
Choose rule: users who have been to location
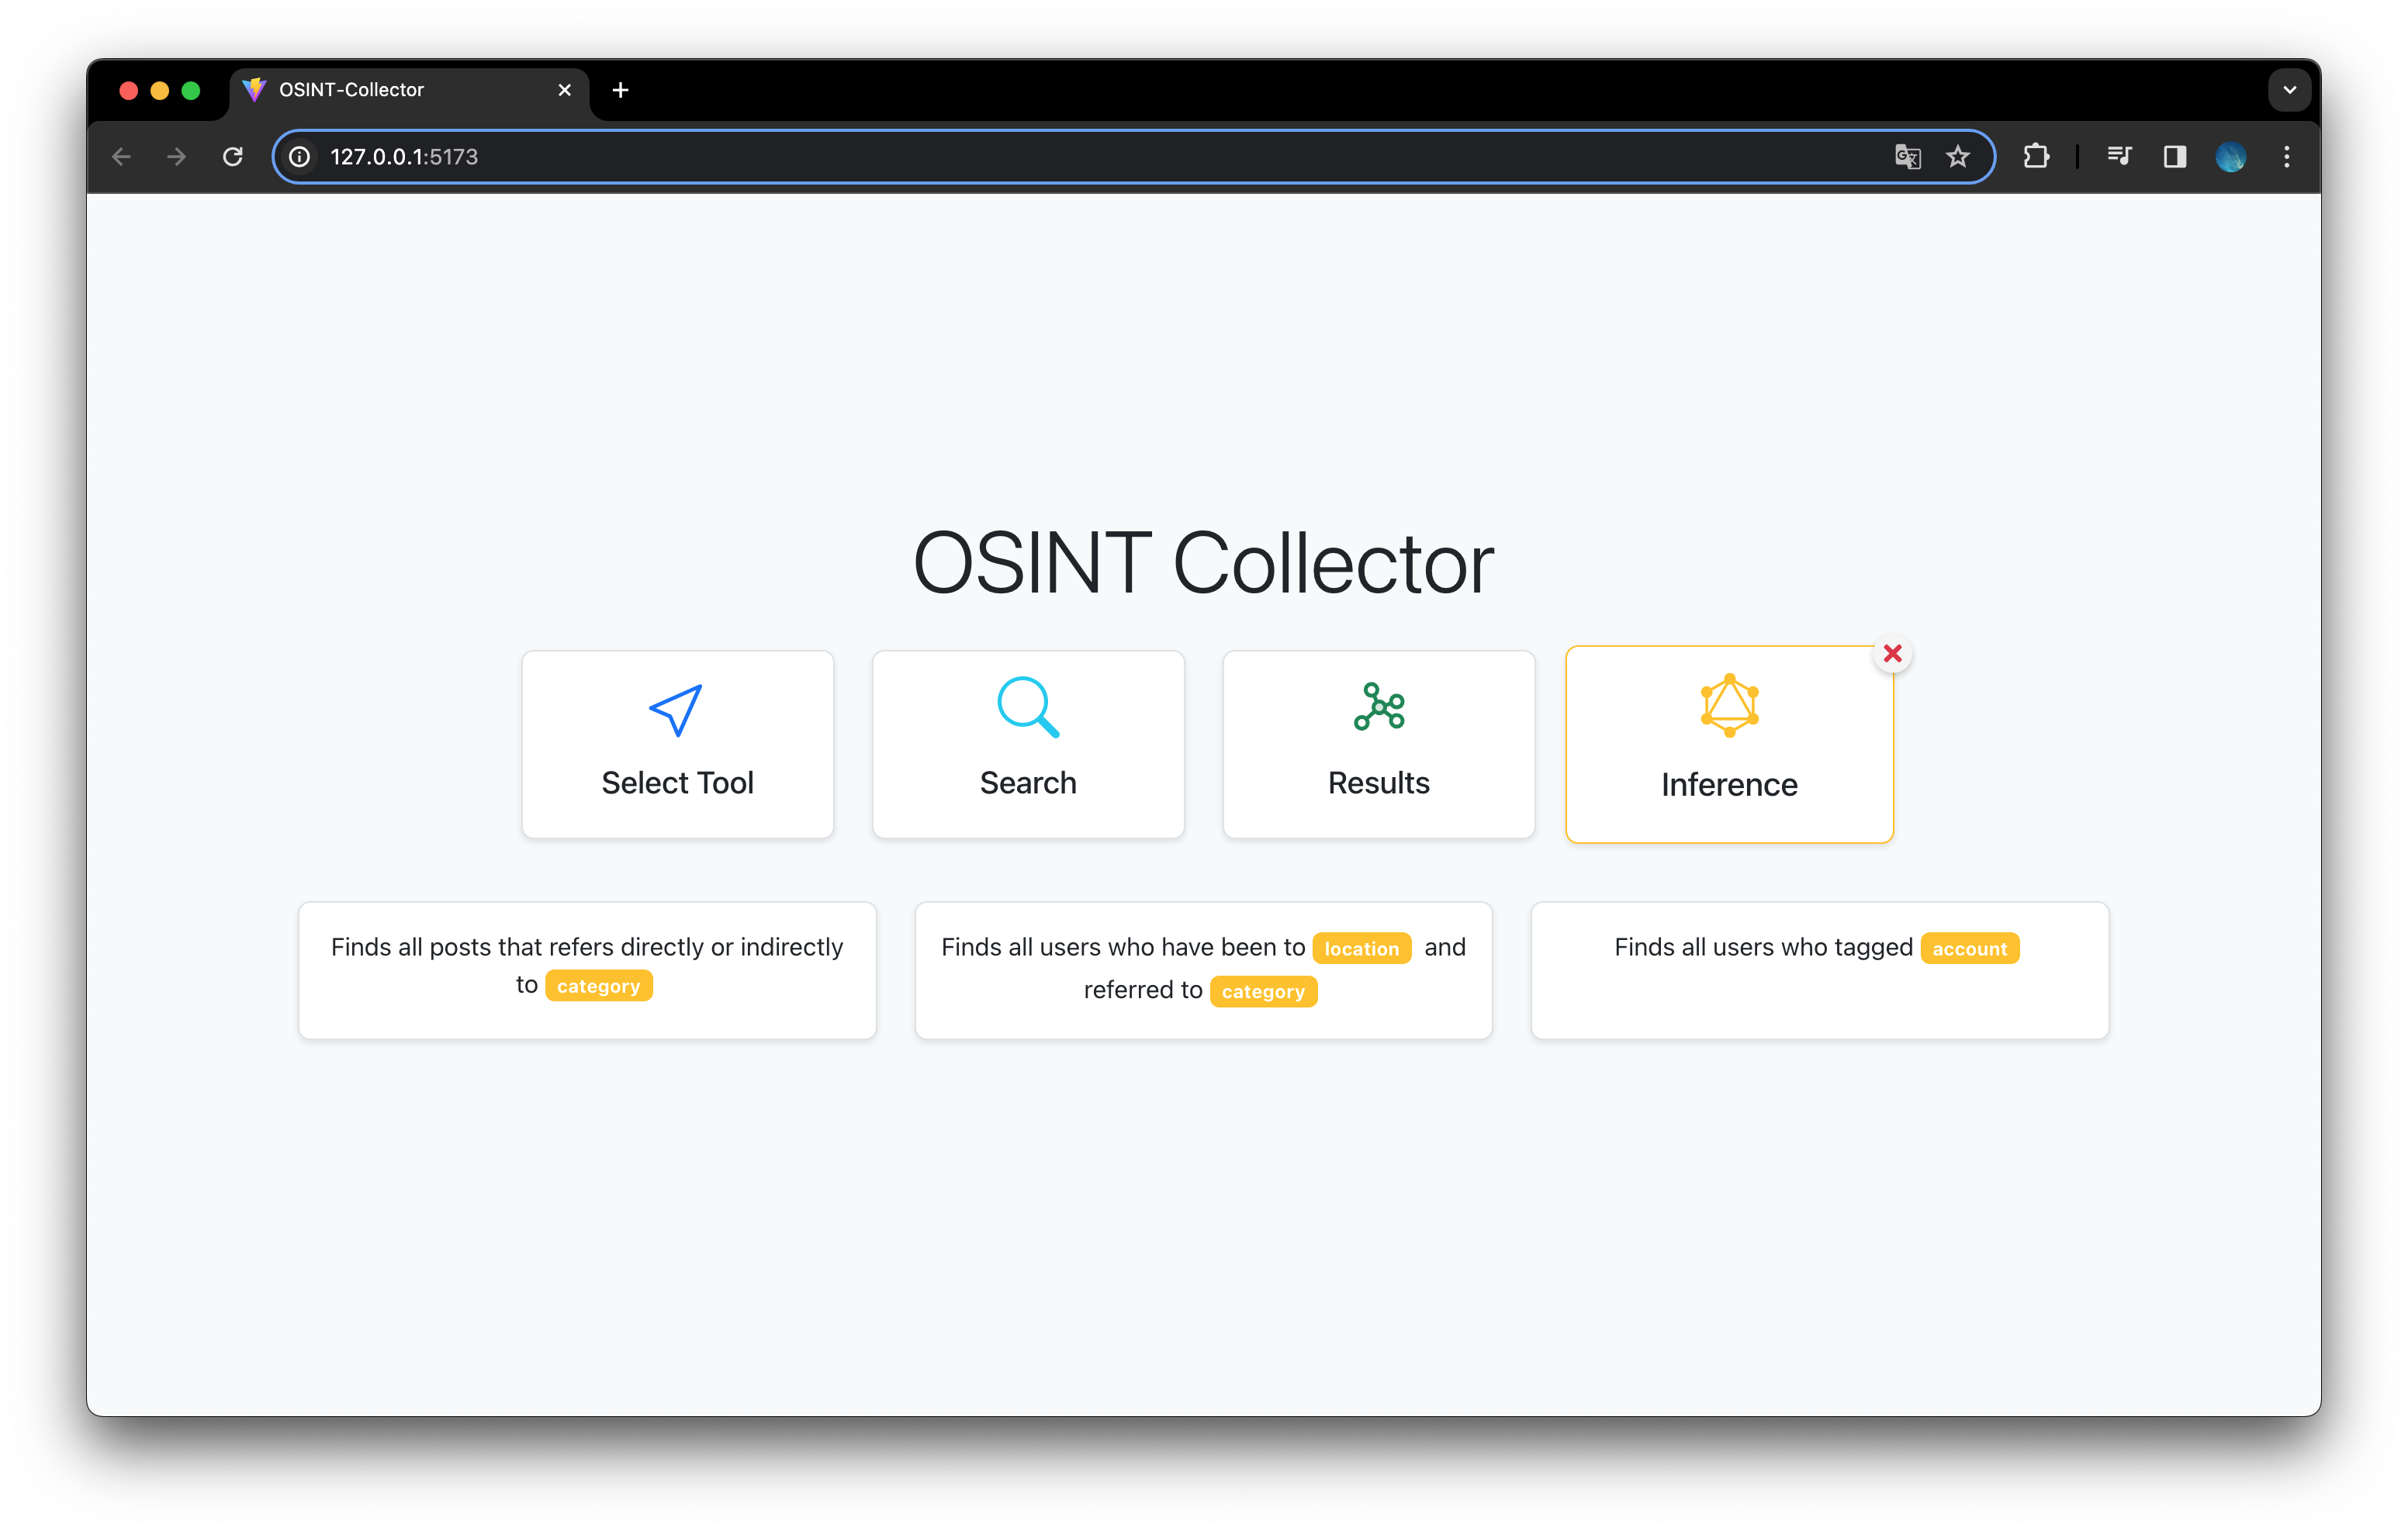click(1203, 970)
